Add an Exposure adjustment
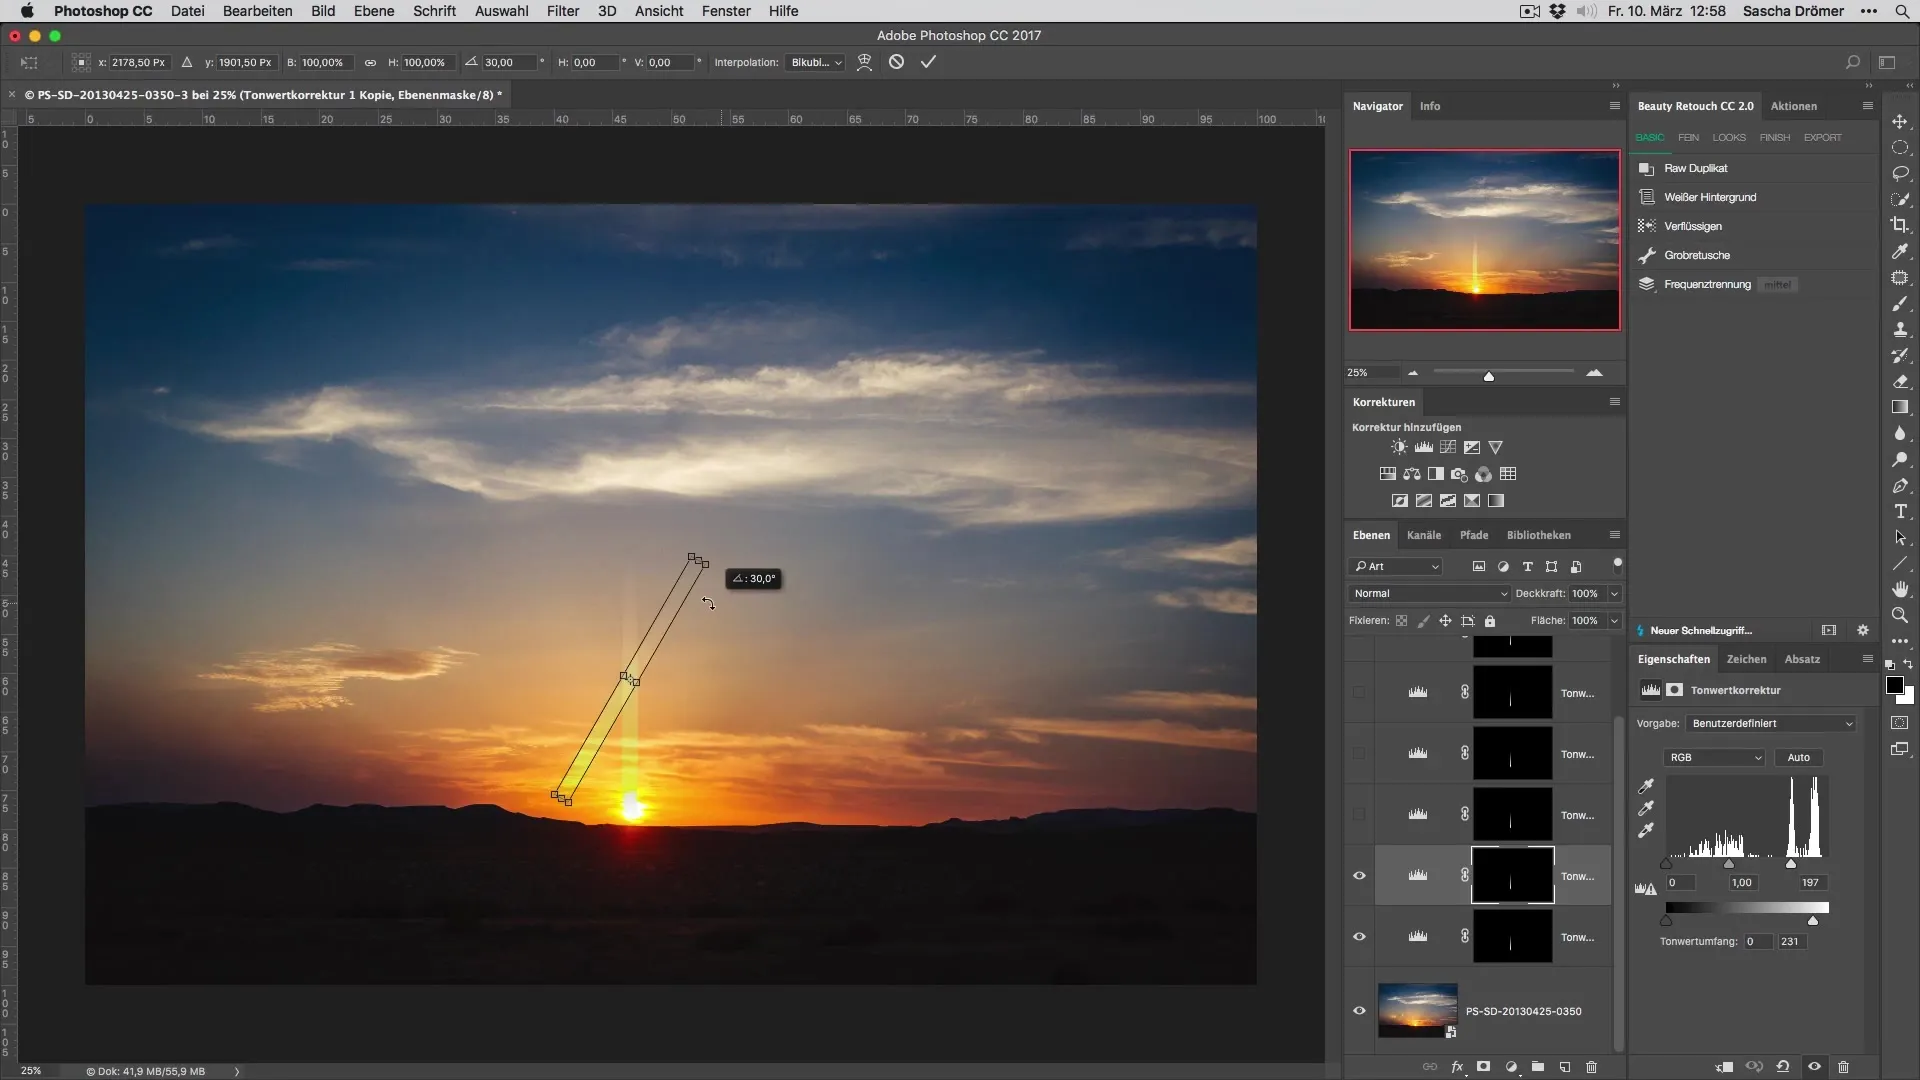Image resolution: width=1920 pixels, height=1080 pixels. 1471,447
